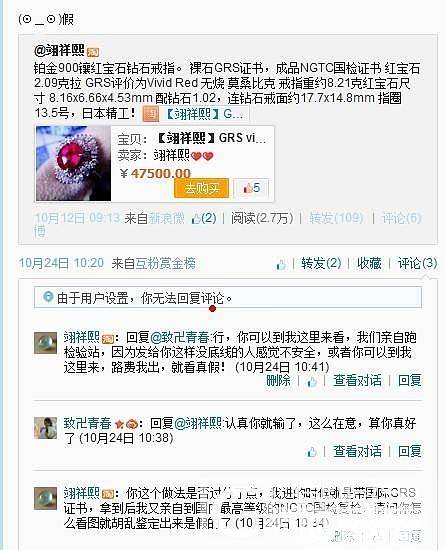
Task: Open 转发(2) repost link
Action: click(x=321, y=263)
